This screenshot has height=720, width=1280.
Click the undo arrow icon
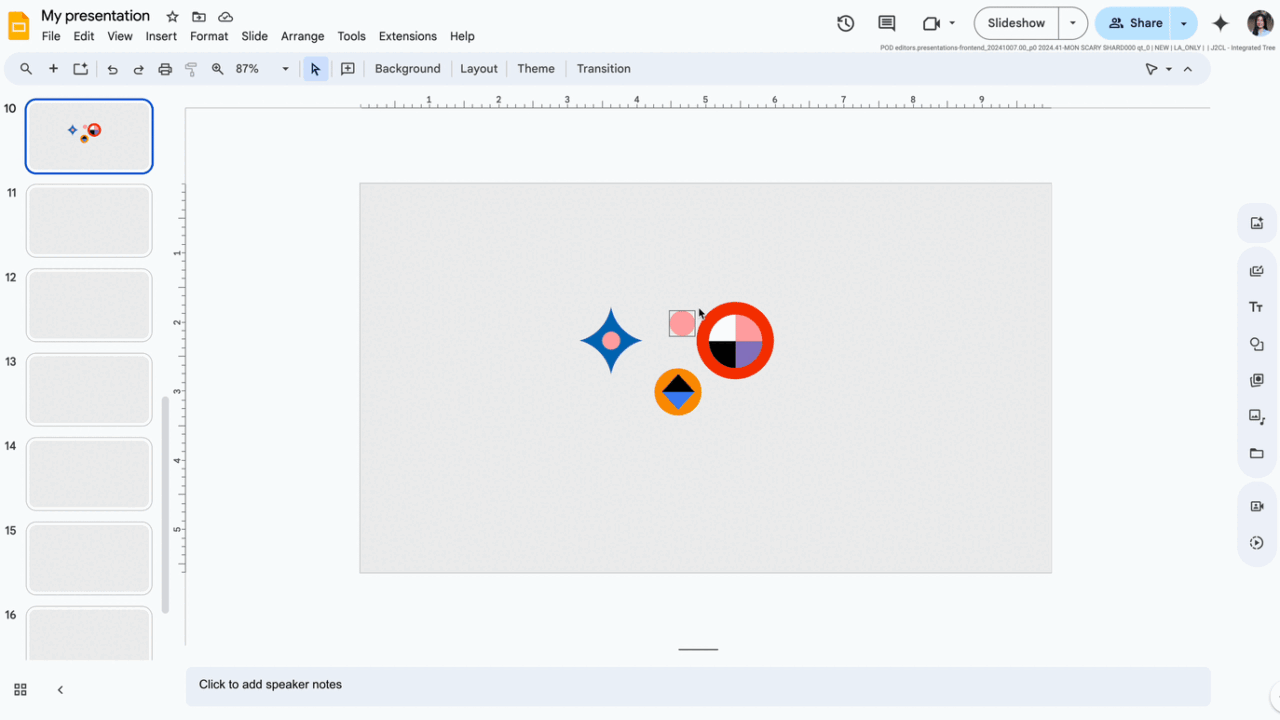point(112,69)
